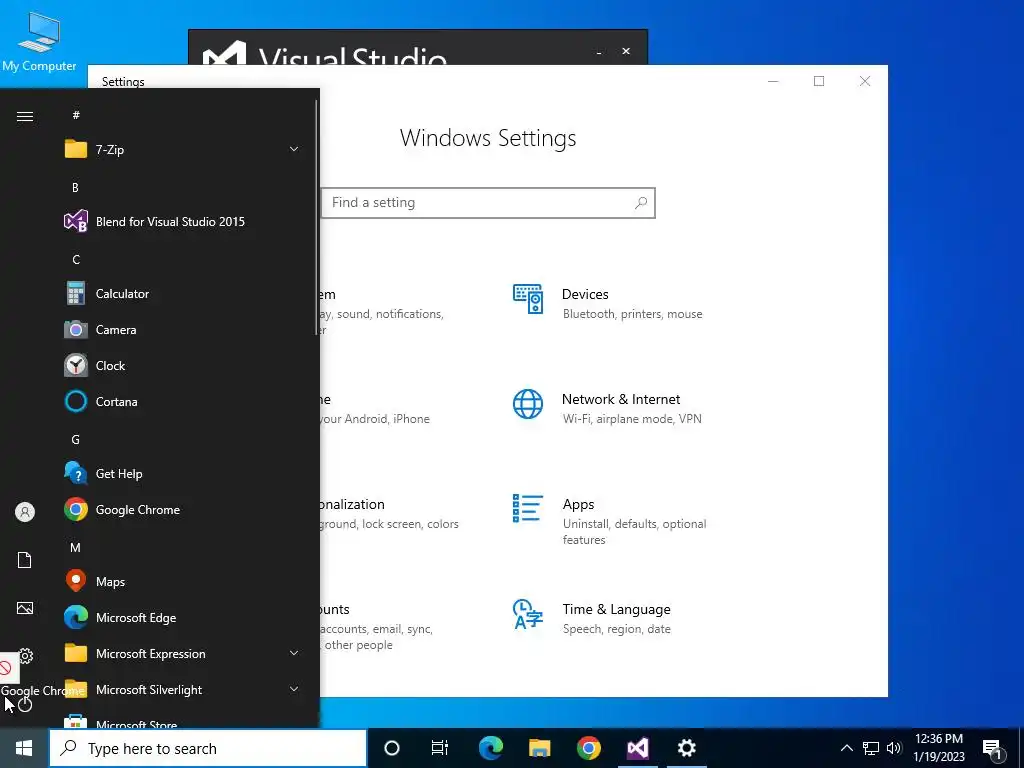Launch Microsoft Edge from Start menu list
Viewport: 1024px width, 768px height.
tap(182, 617)
